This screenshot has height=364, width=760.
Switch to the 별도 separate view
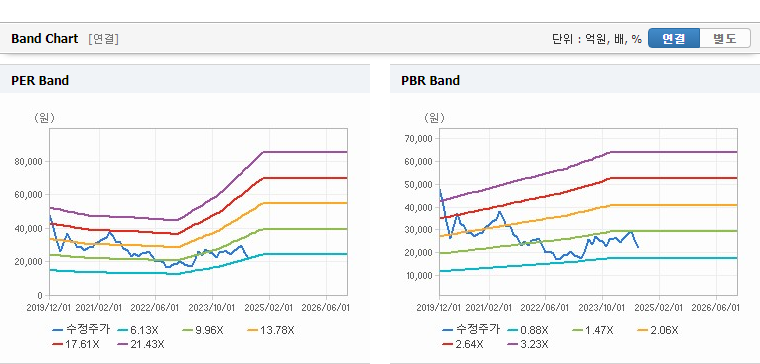click(725, 38)
